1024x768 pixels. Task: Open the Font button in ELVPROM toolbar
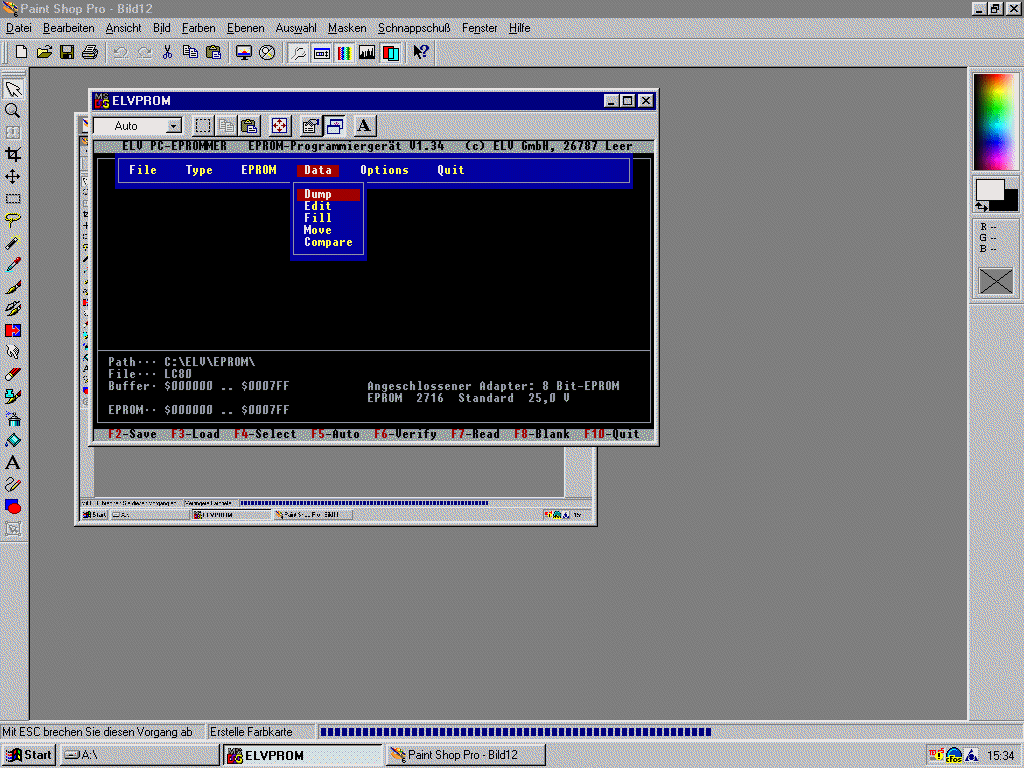click(364, 125)
